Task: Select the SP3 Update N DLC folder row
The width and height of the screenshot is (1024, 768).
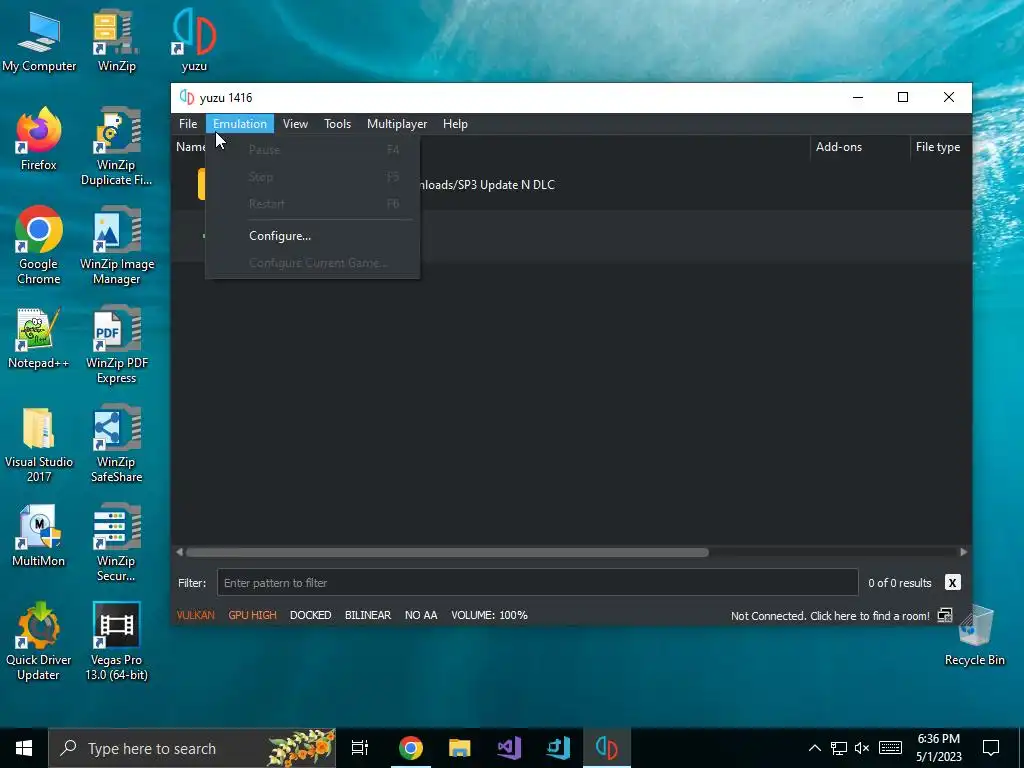Action: pos(571,185)
